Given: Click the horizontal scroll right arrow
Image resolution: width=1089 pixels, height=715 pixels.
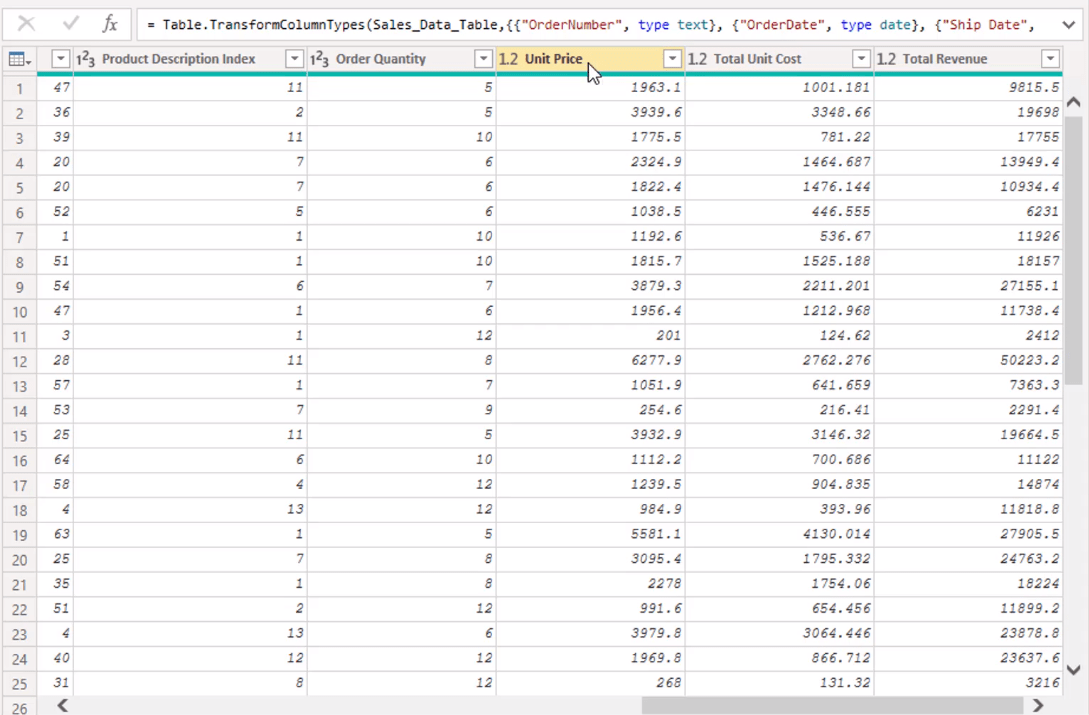Looking at the screenshot, I should coord(1038,705).
